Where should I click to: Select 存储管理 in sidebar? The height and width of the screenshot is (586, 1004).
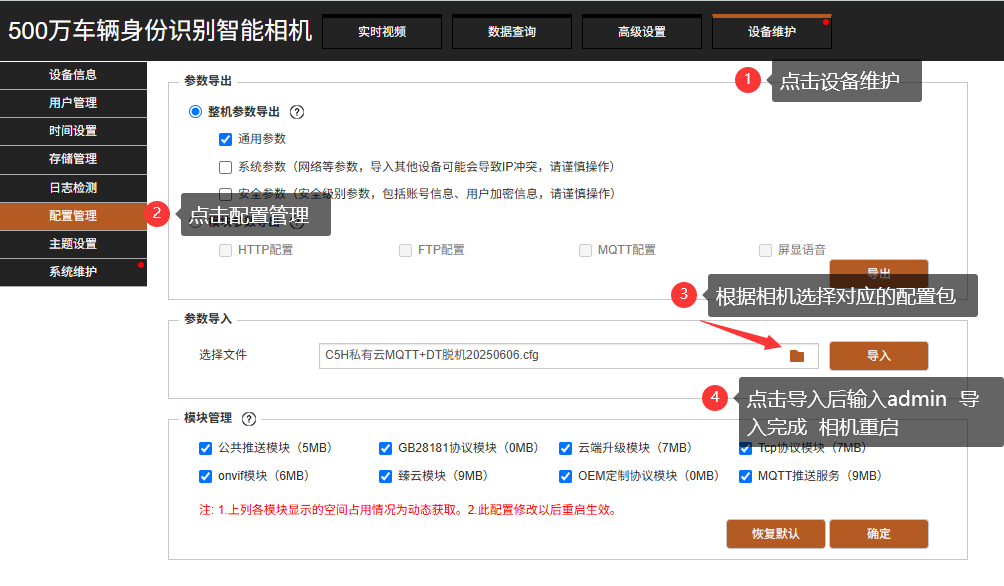tap(73, 159)
